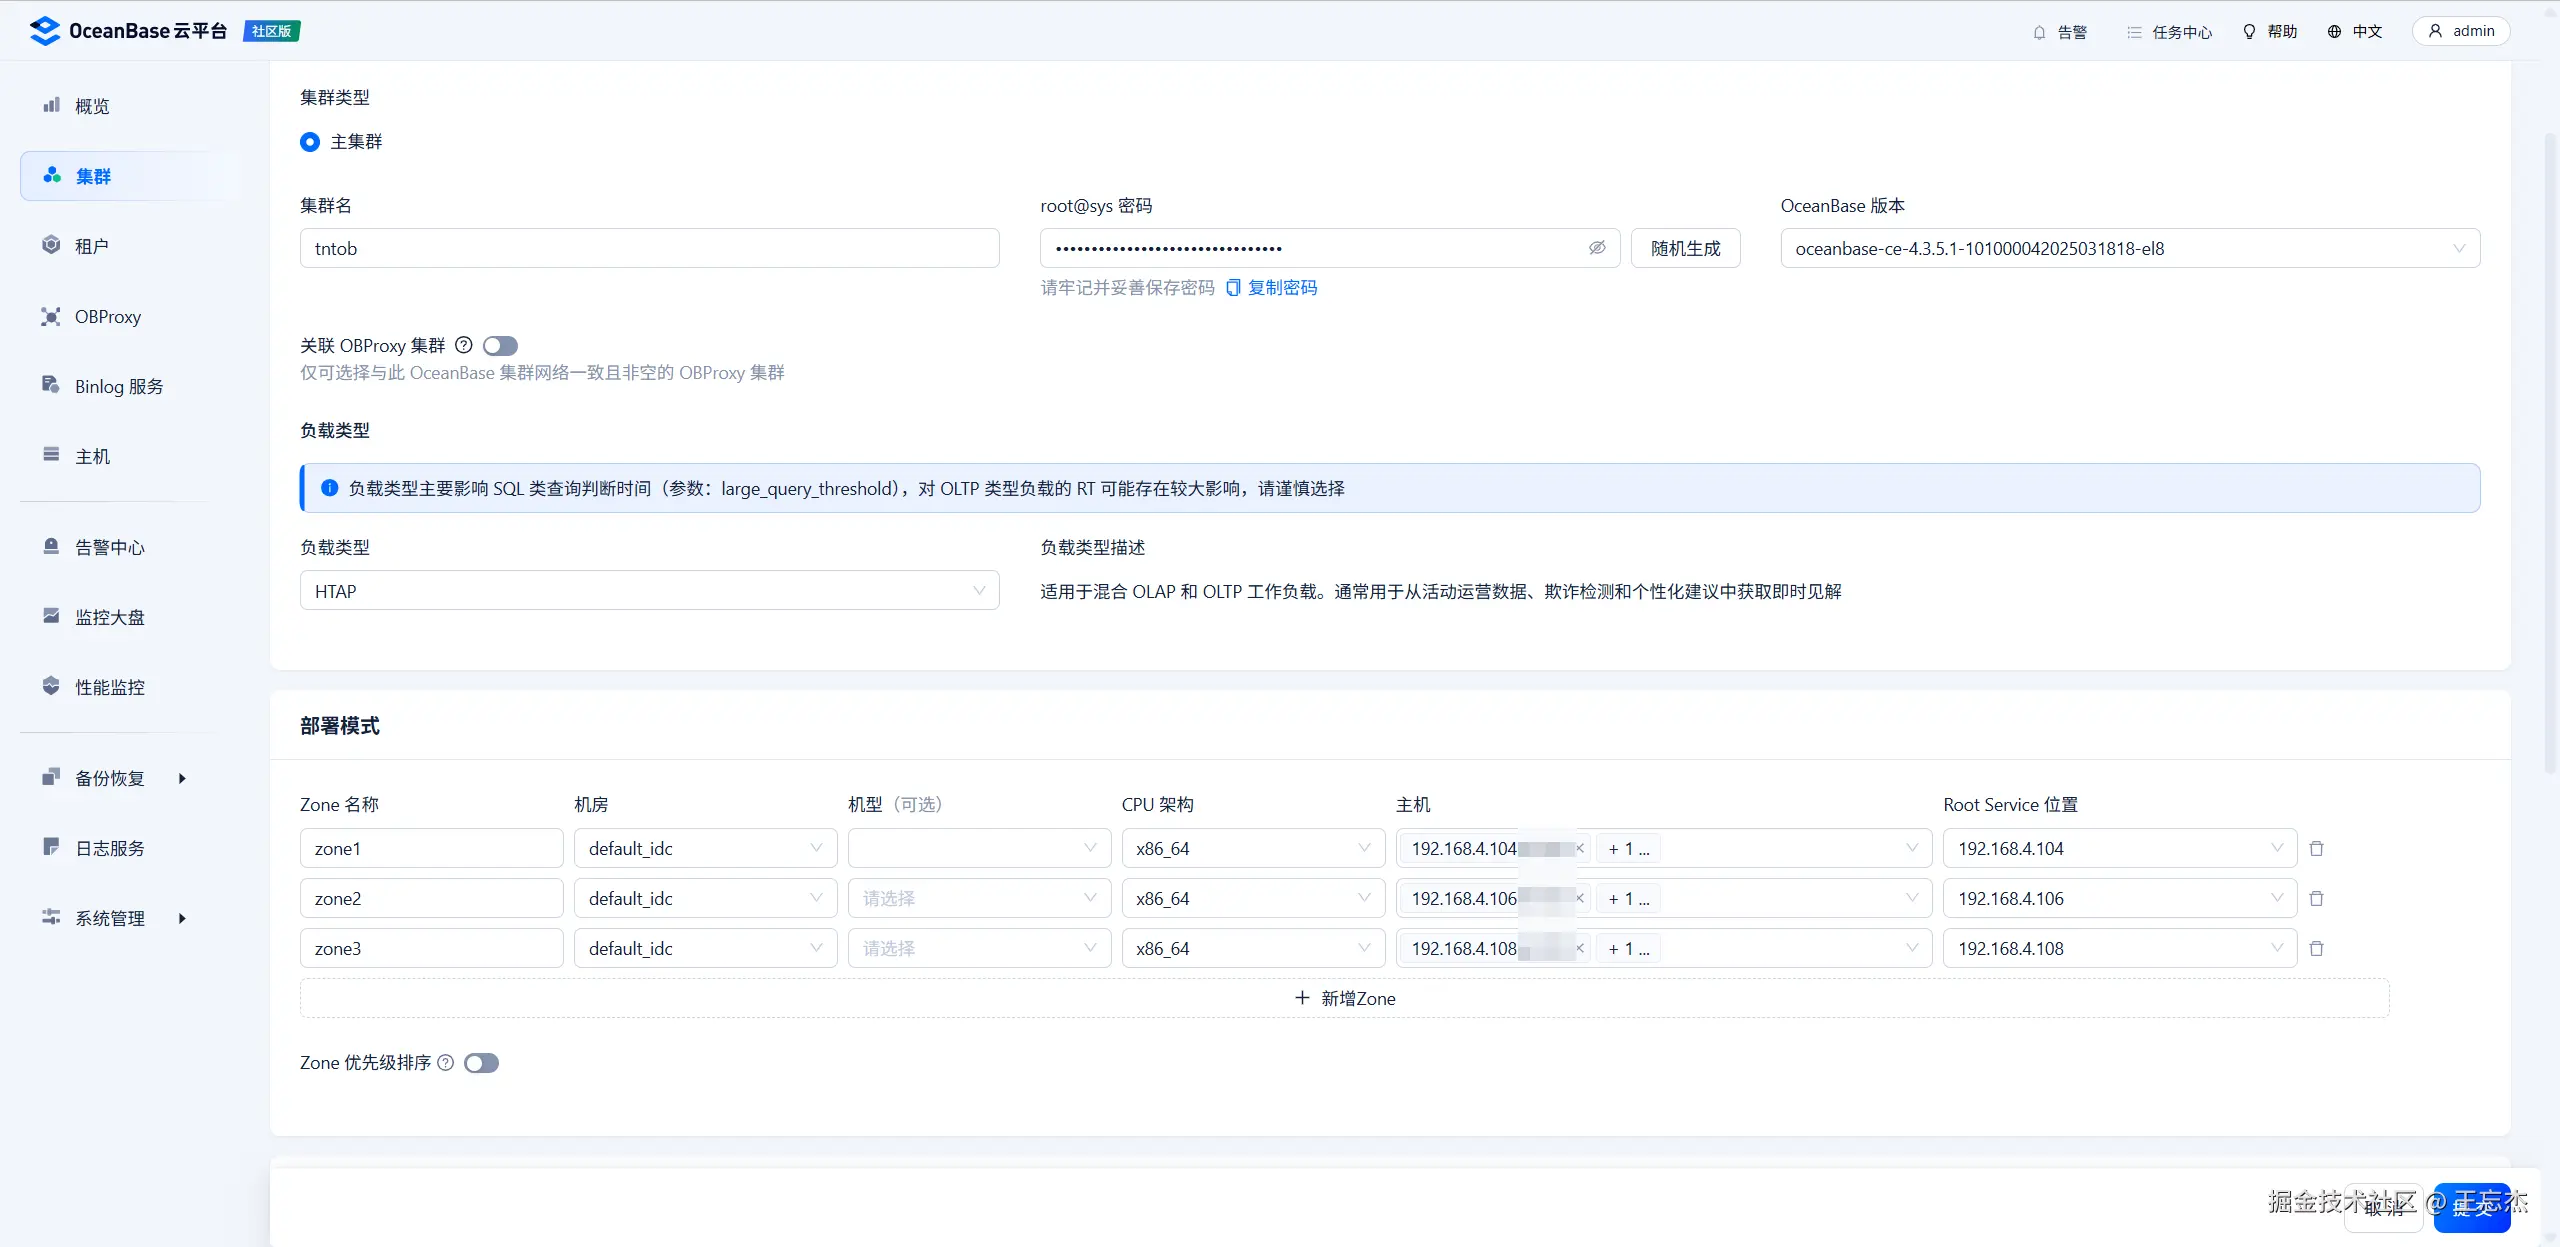Click the random generate password button
Image resolution: width=2560 pixels, height=1247 pixels.
[1685, 249]
